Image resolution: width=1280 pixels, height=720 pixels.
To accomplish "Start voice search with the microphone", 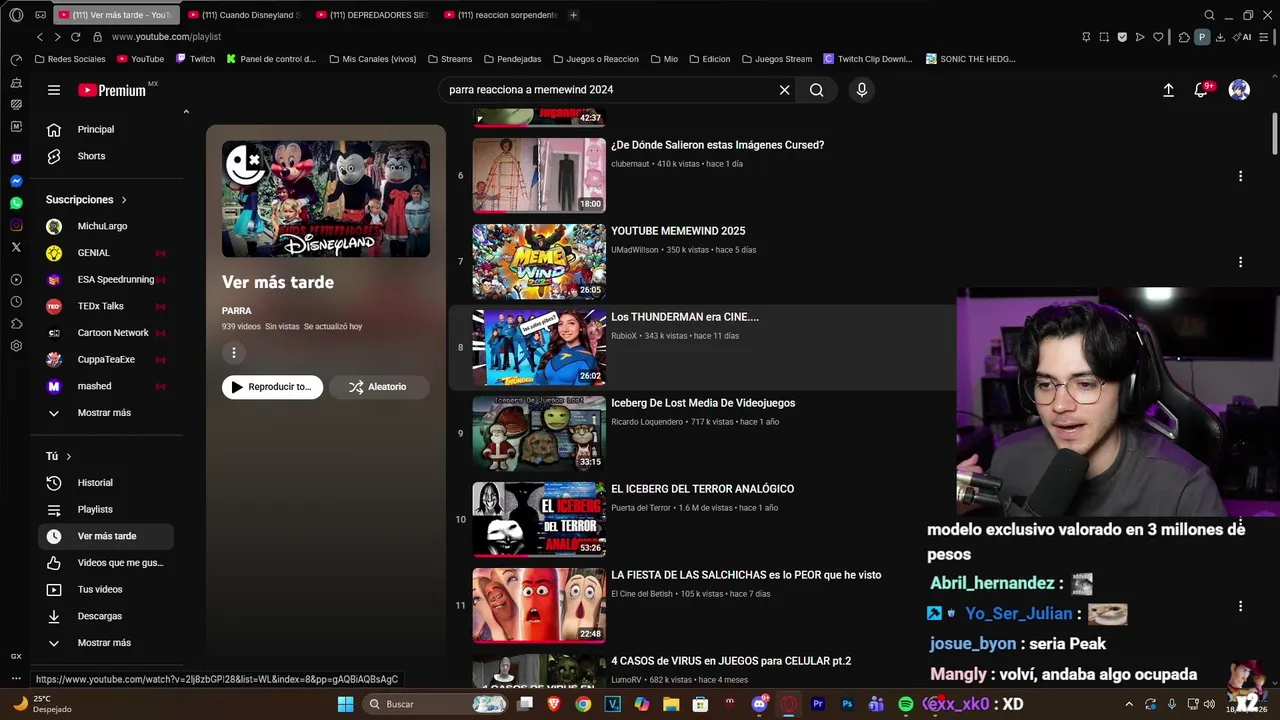I will 862,90.
